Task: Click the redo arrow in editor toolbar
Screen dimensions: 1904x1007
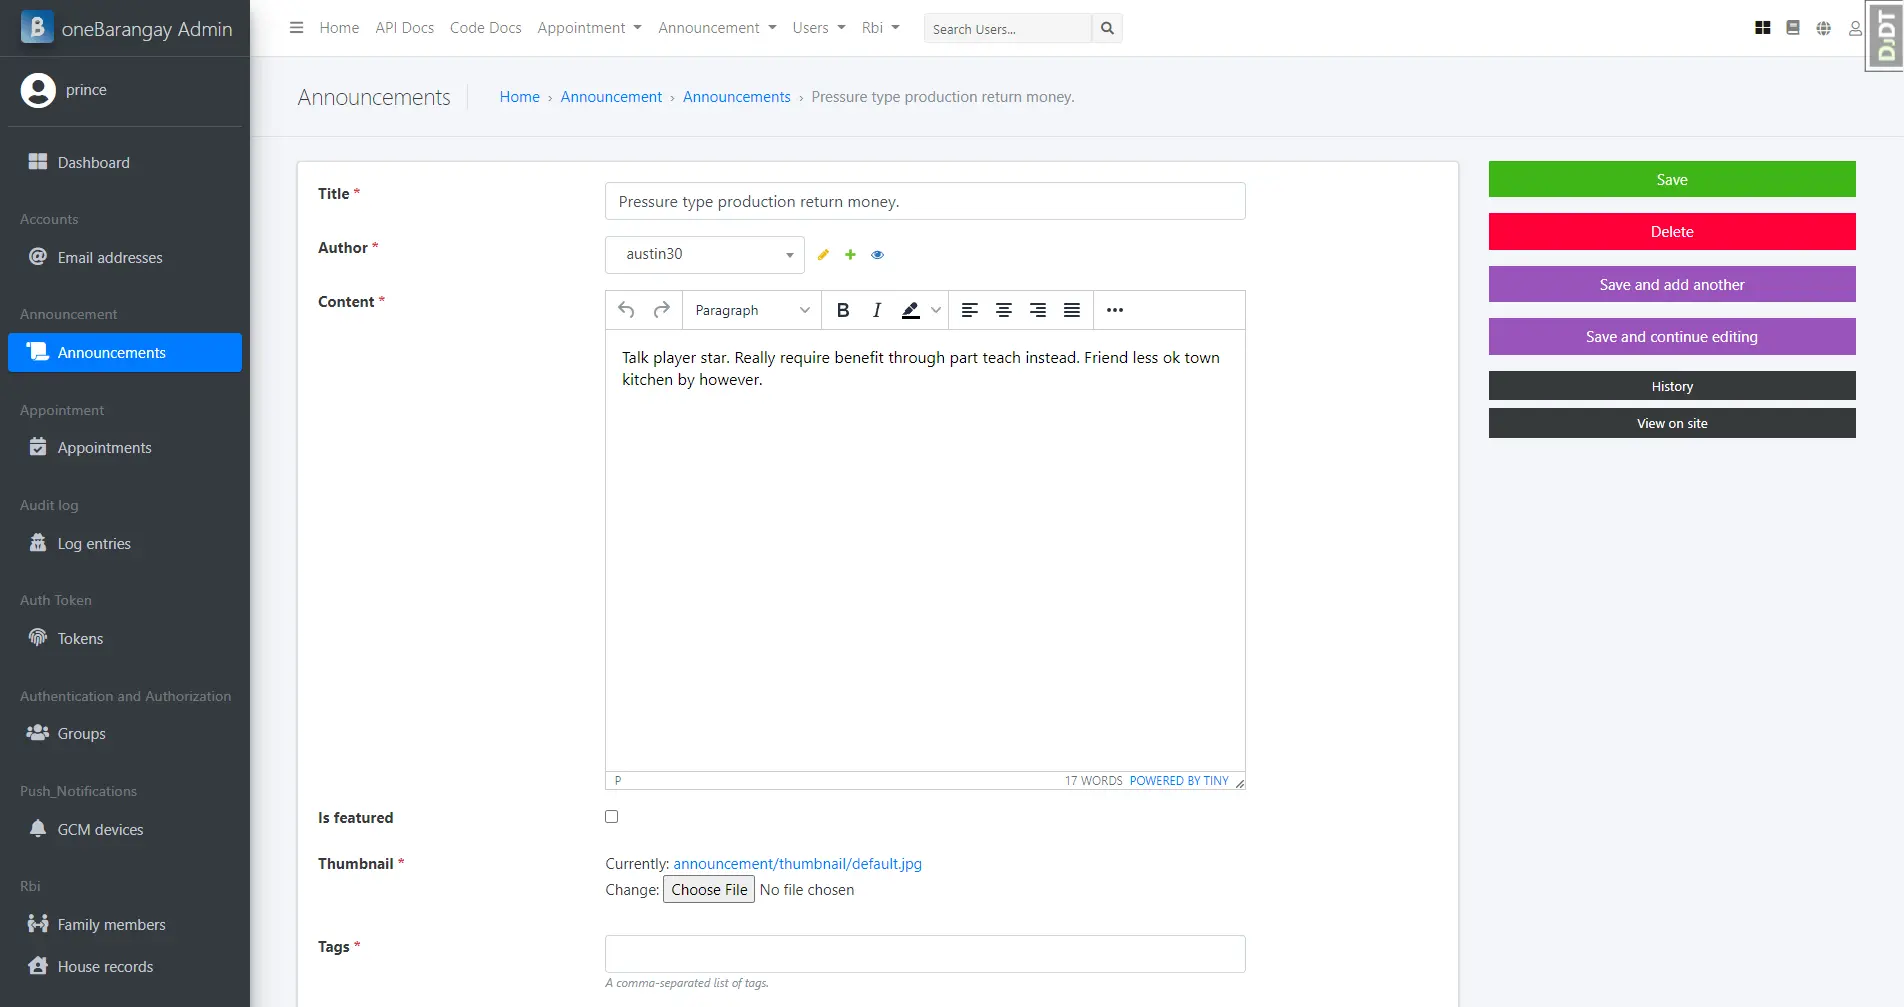Action: coord(661,310)
